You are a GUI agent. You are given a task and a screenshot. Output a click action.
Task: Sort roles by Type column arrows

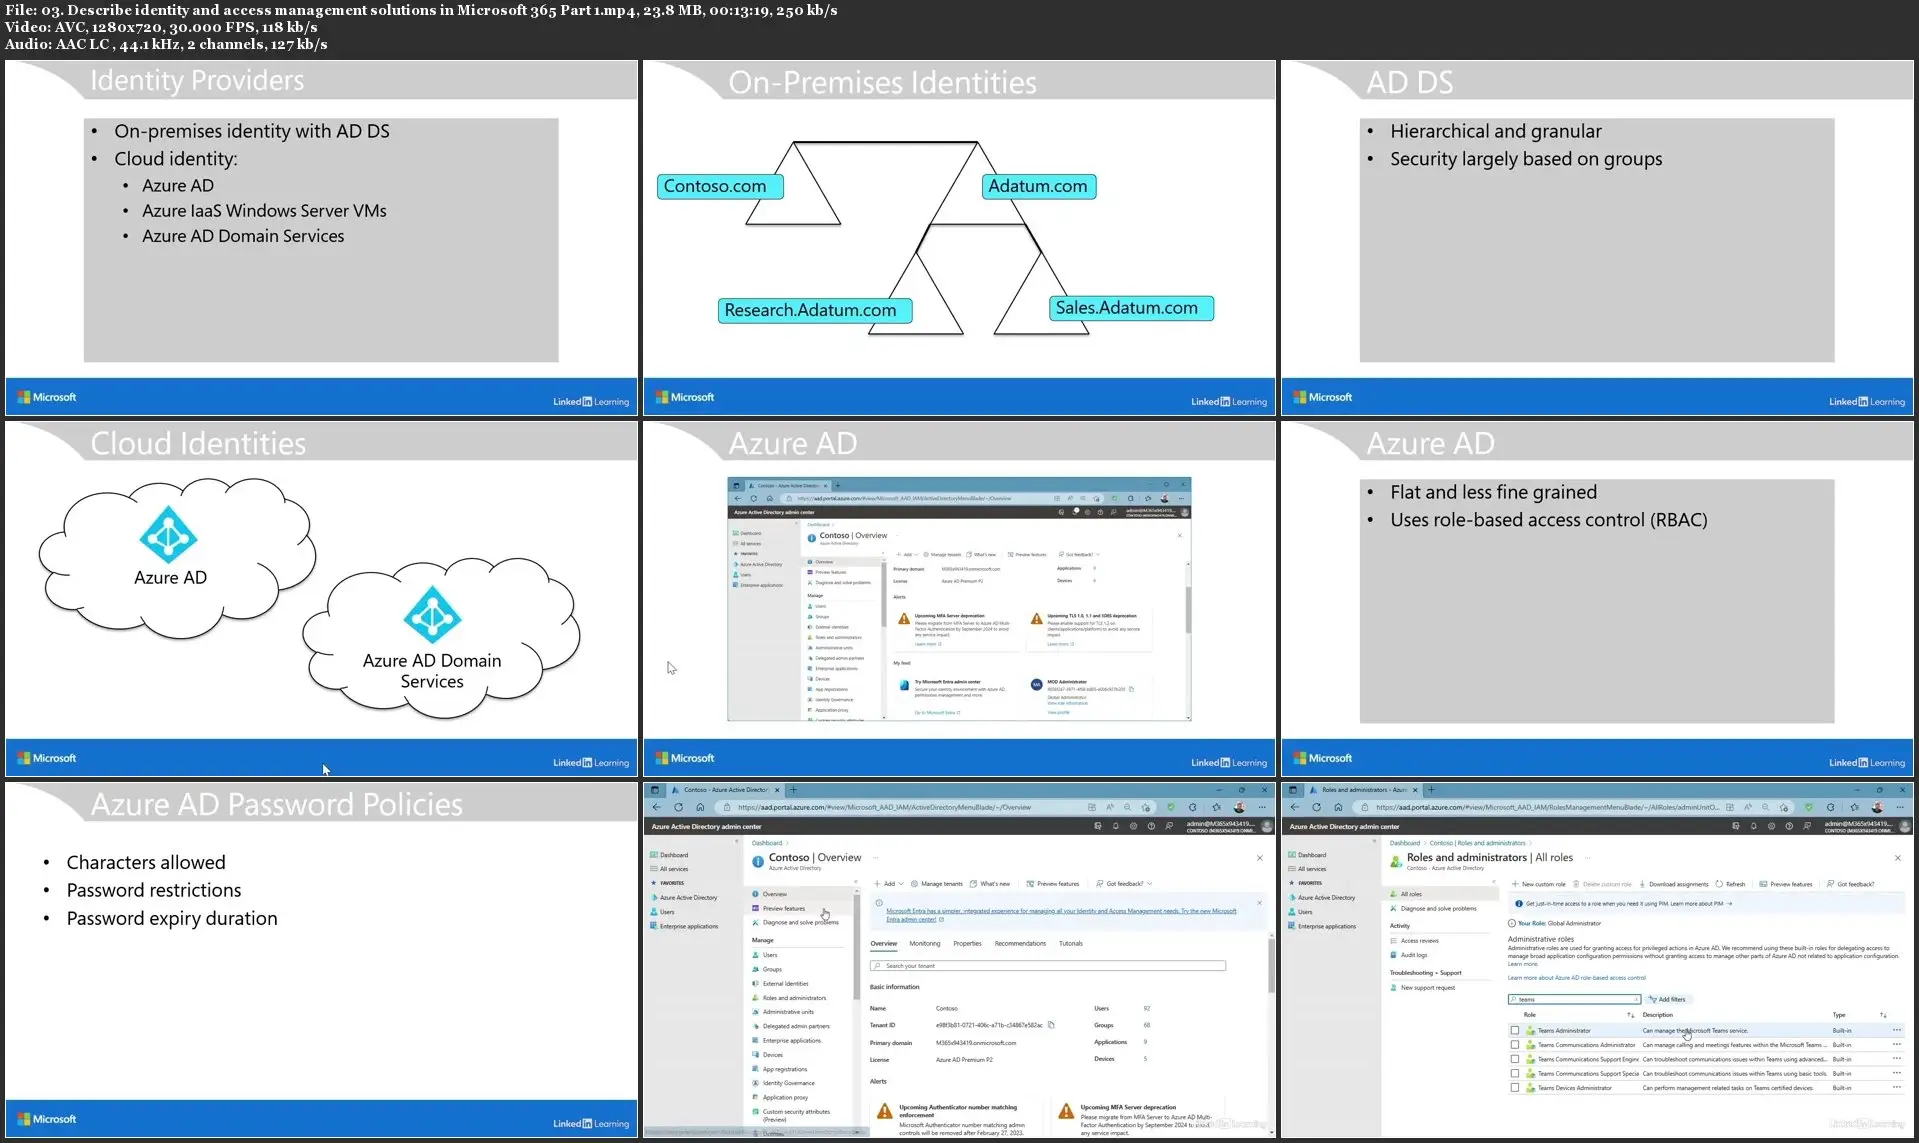click(x=1883, y=1015)
